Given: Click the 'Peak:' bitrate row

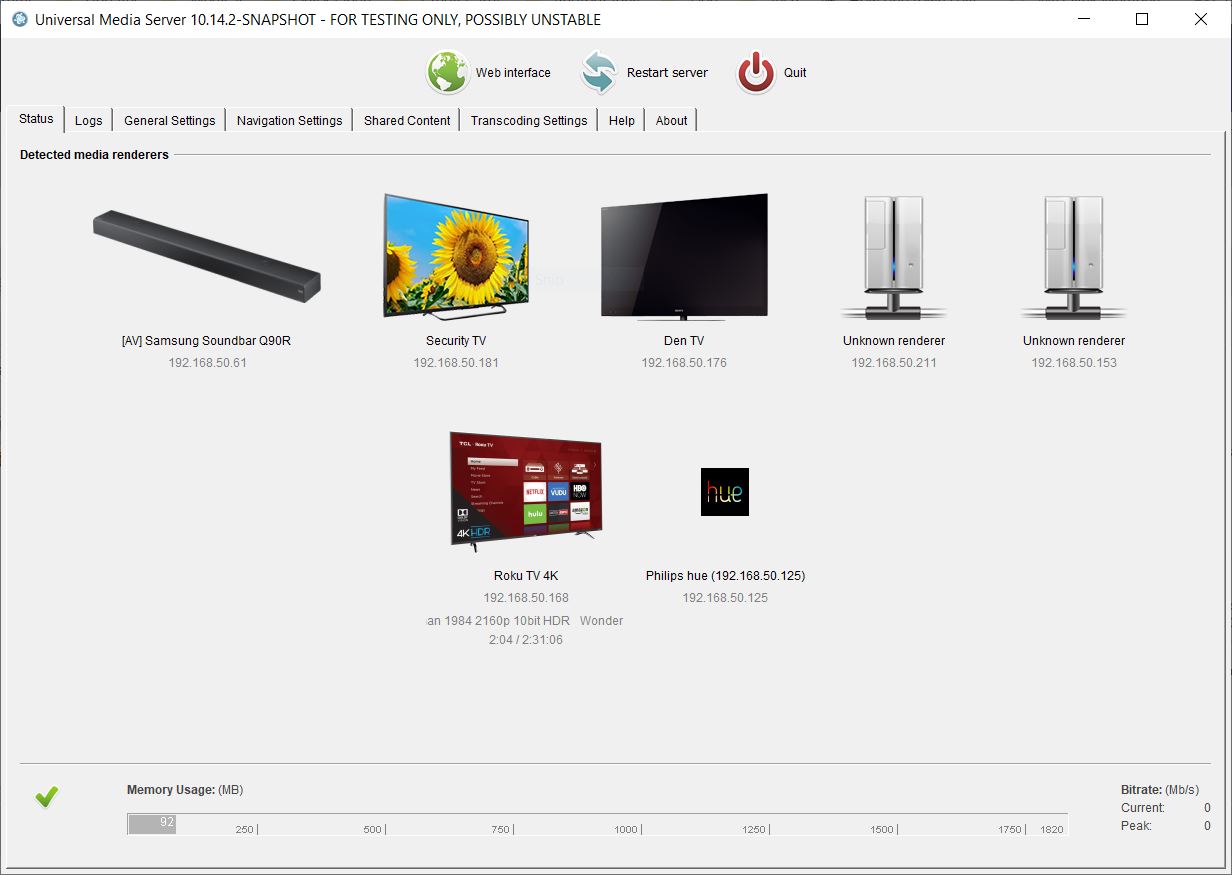Looking at the screenshot, I should tap(1166, 826).
